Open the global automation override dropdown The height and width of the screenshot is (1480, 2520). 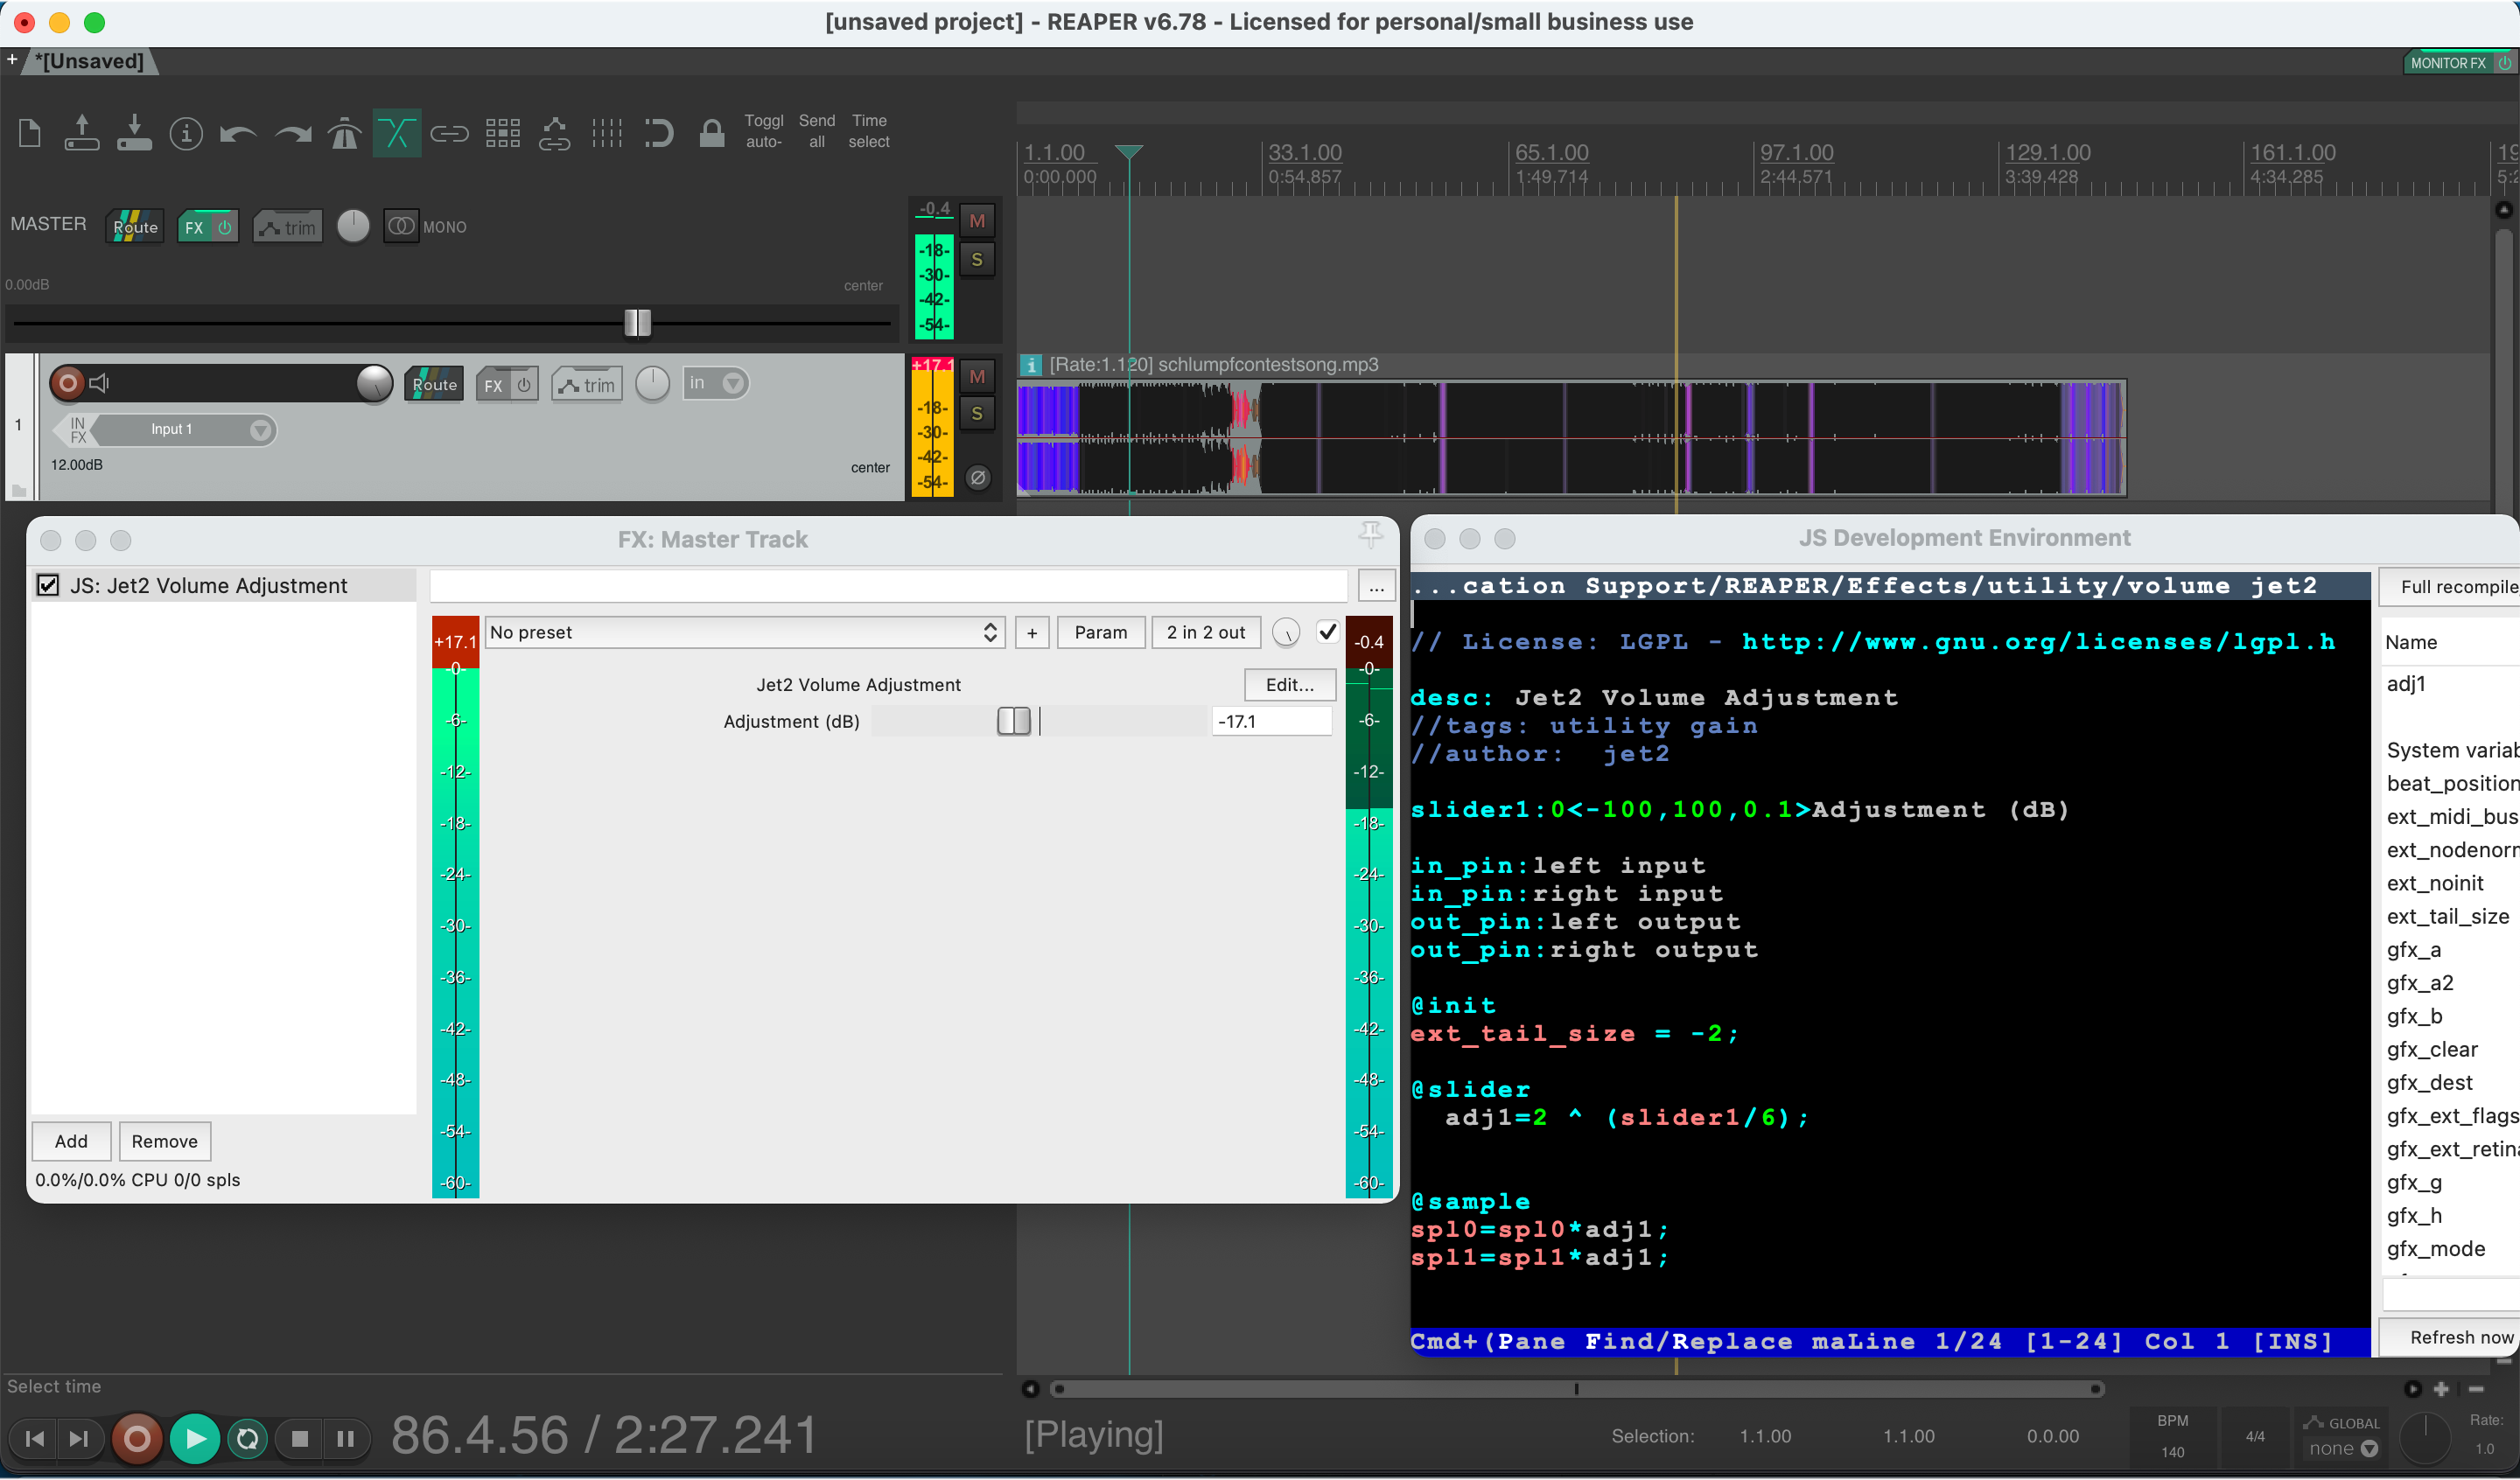click(x=2342, y=1448)
